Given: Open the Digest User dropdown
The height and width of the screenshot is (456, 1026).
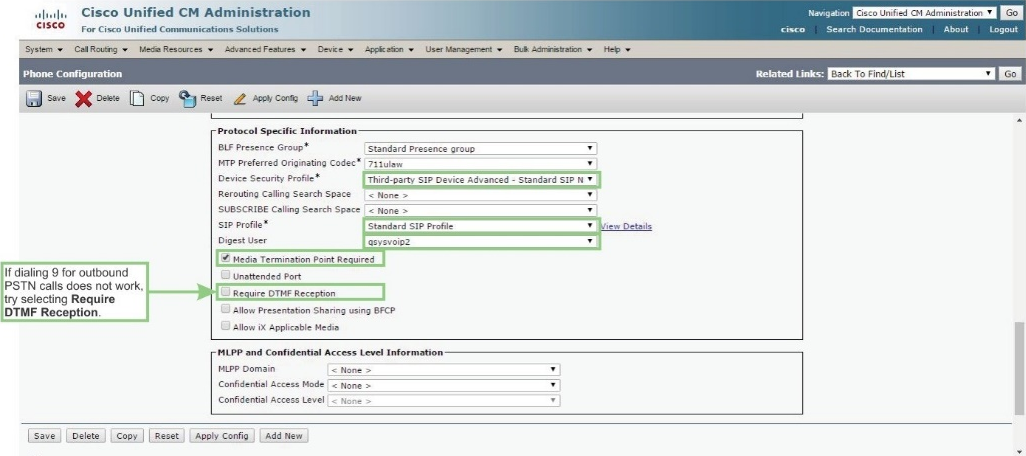Looking at the screenshot, I should pyautogui.click(x=481, y=242).
